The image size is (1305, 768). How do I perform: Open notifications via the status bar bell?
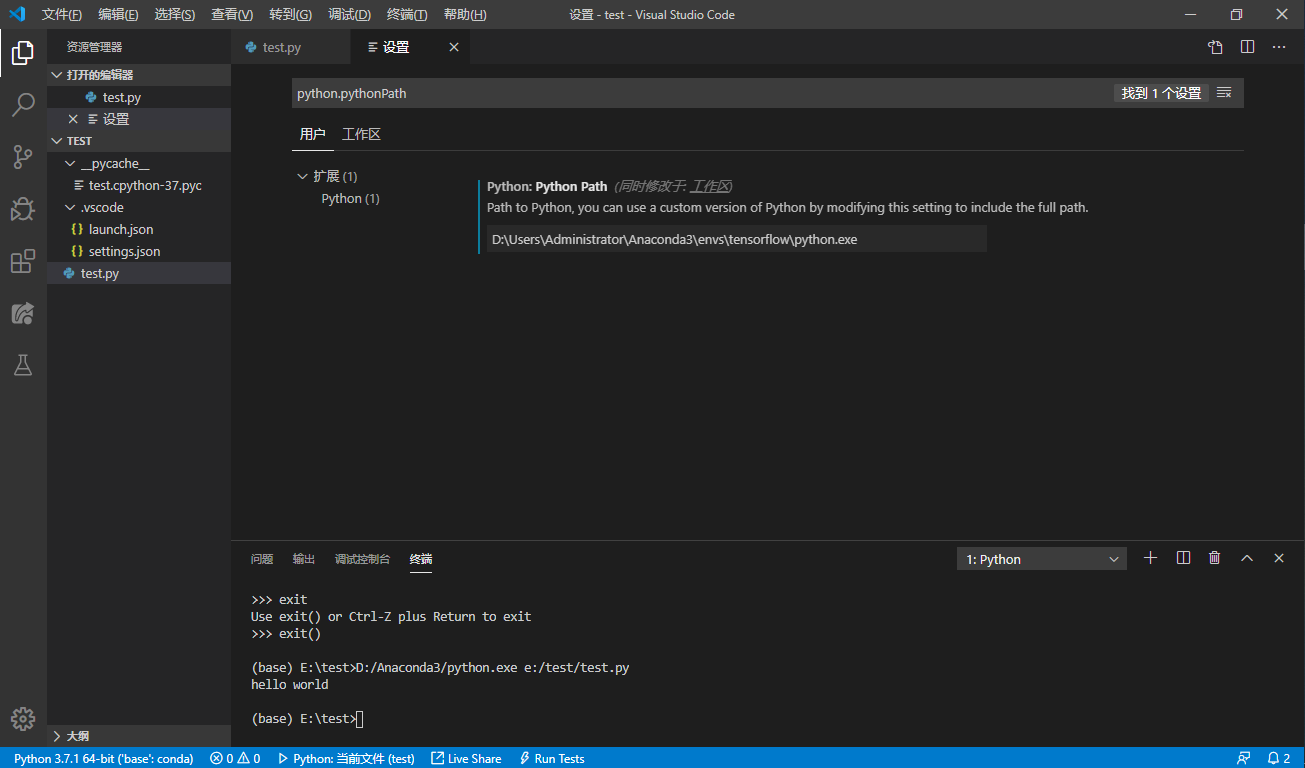1272,758
